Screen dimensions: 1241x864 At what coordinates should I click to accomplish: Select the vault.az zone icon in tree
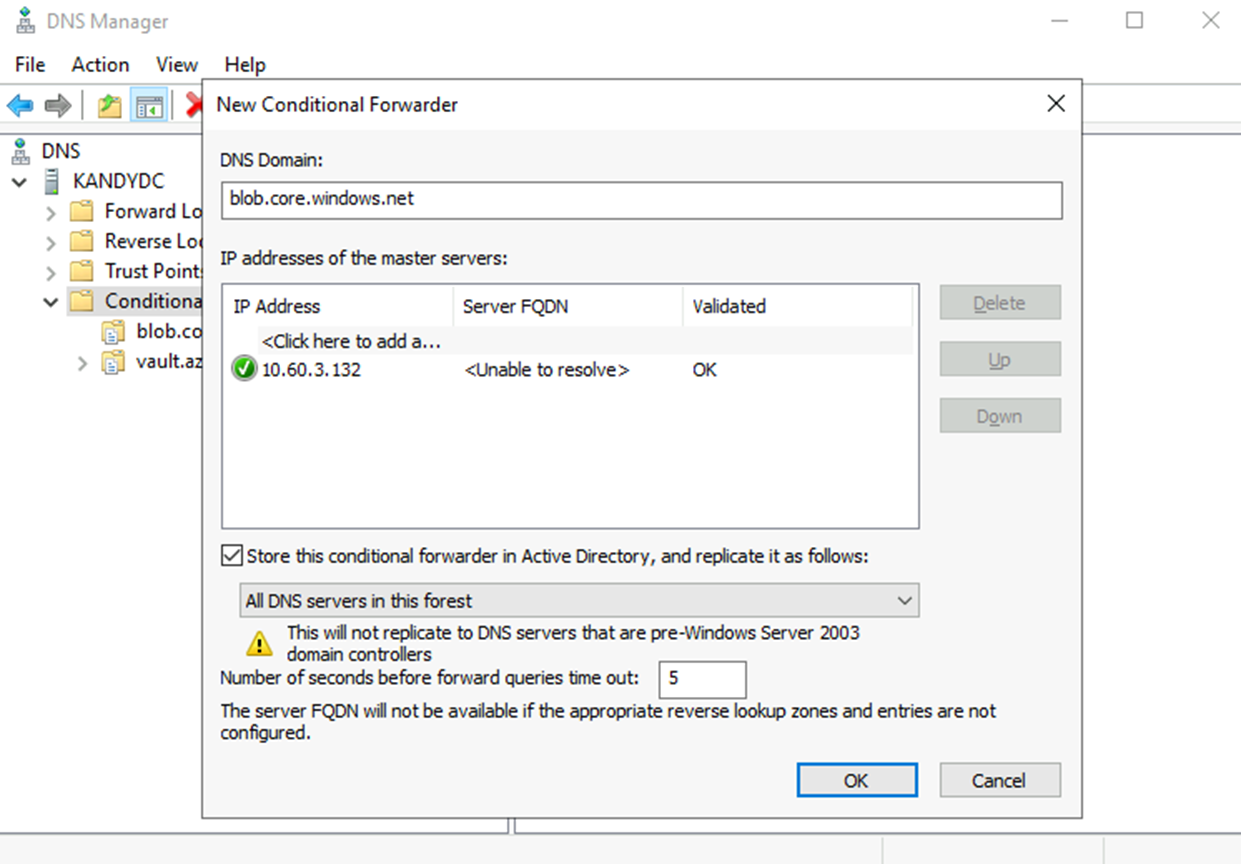114,362
